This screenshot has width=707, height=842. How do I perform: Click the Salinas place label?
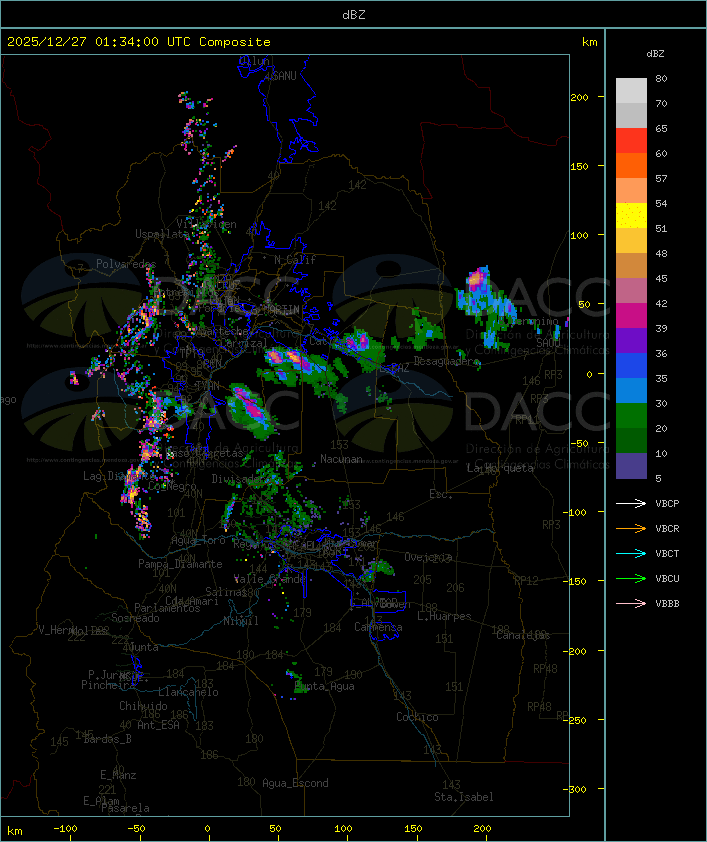225,592
